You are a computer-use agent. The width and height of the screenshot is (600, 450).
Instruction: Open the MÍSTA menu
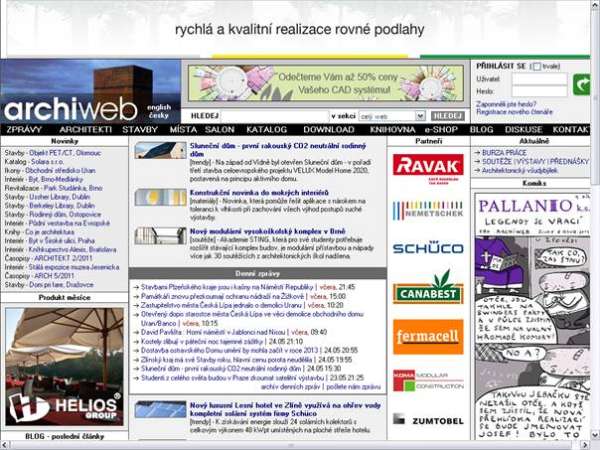click(183, 130)
